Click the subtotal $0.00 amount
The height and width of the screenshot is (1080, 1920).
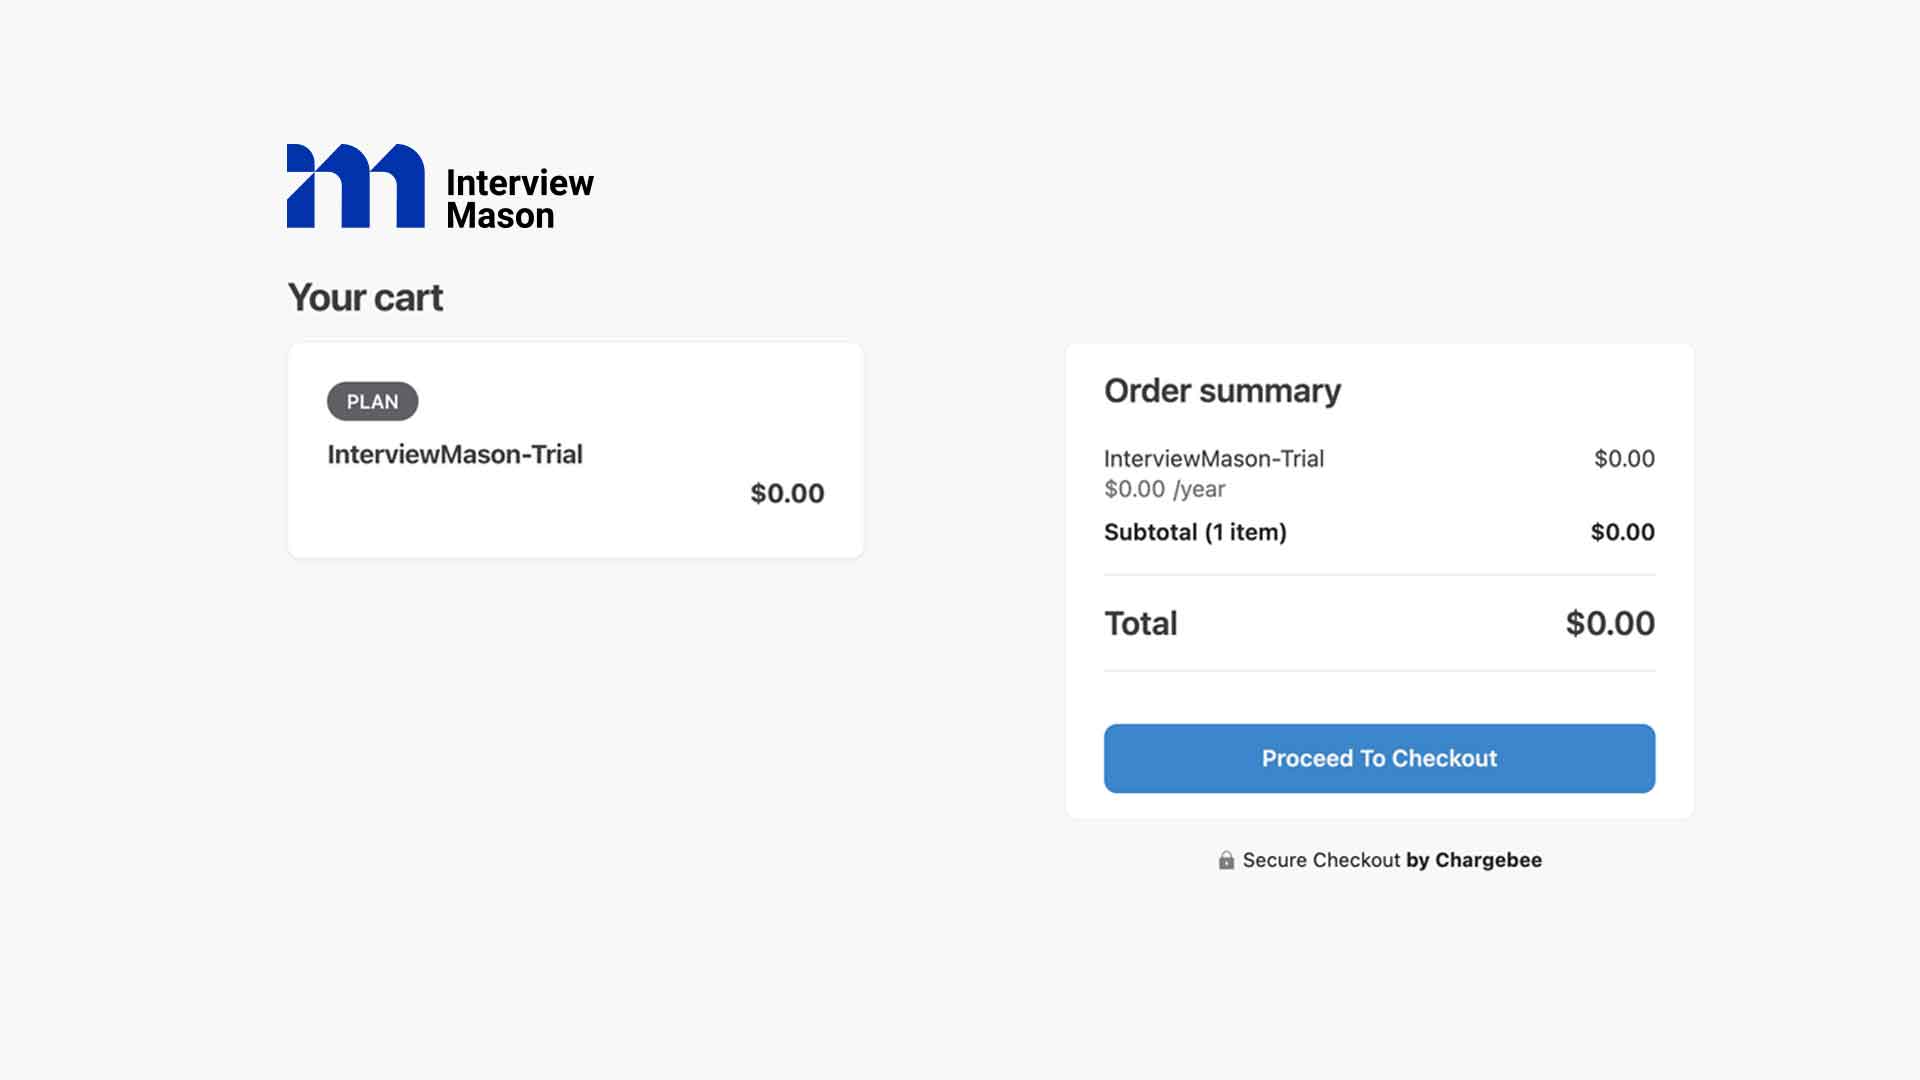click(x=1622, y=532)
